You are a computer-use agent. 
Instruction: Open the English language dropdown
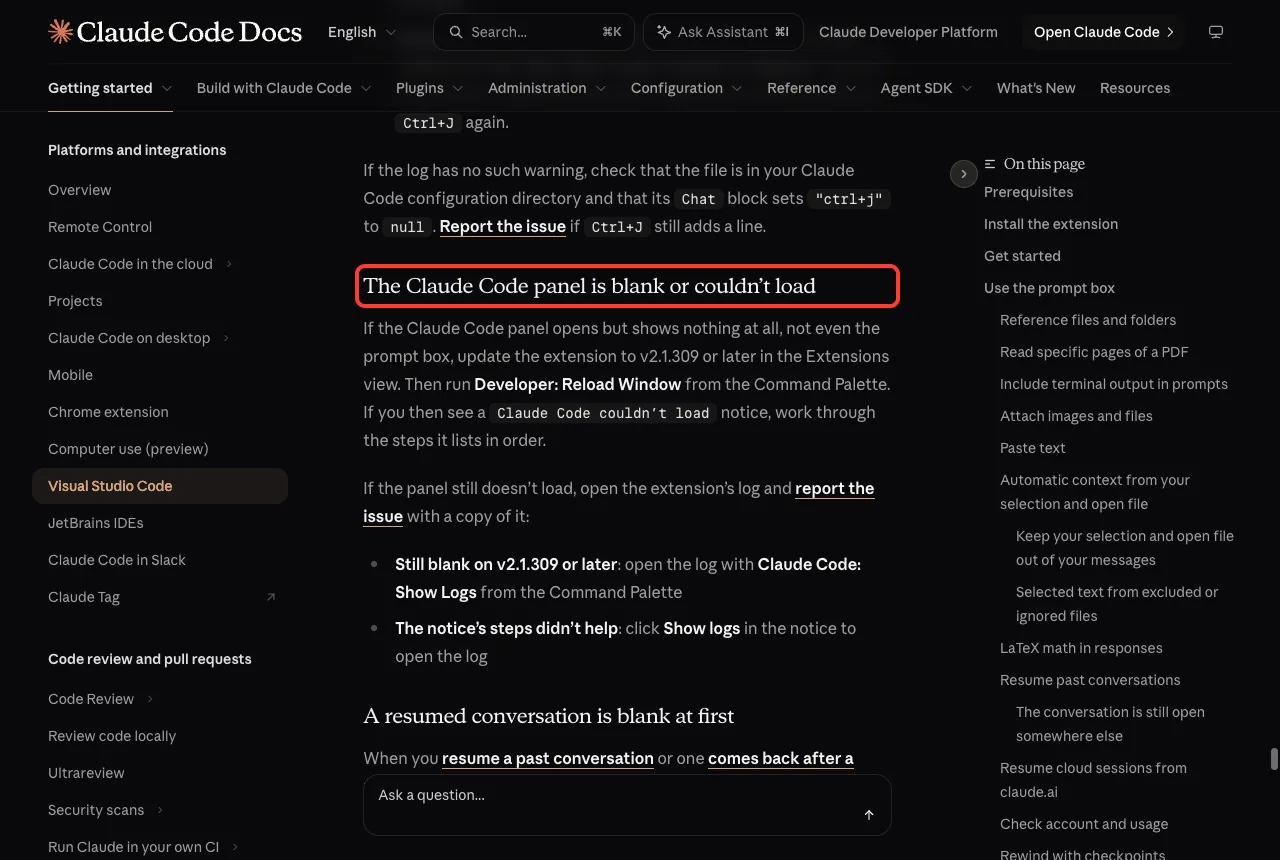click(x=362, y=32)
